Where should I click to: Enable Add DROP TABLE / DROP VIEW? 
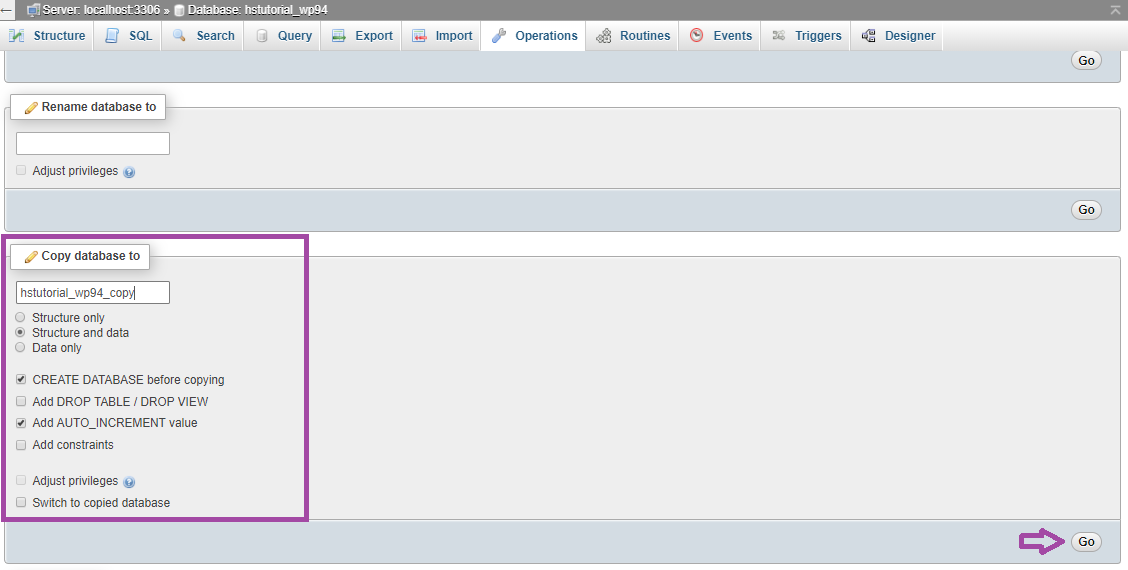pyautogui.click(x=21, y=402)
